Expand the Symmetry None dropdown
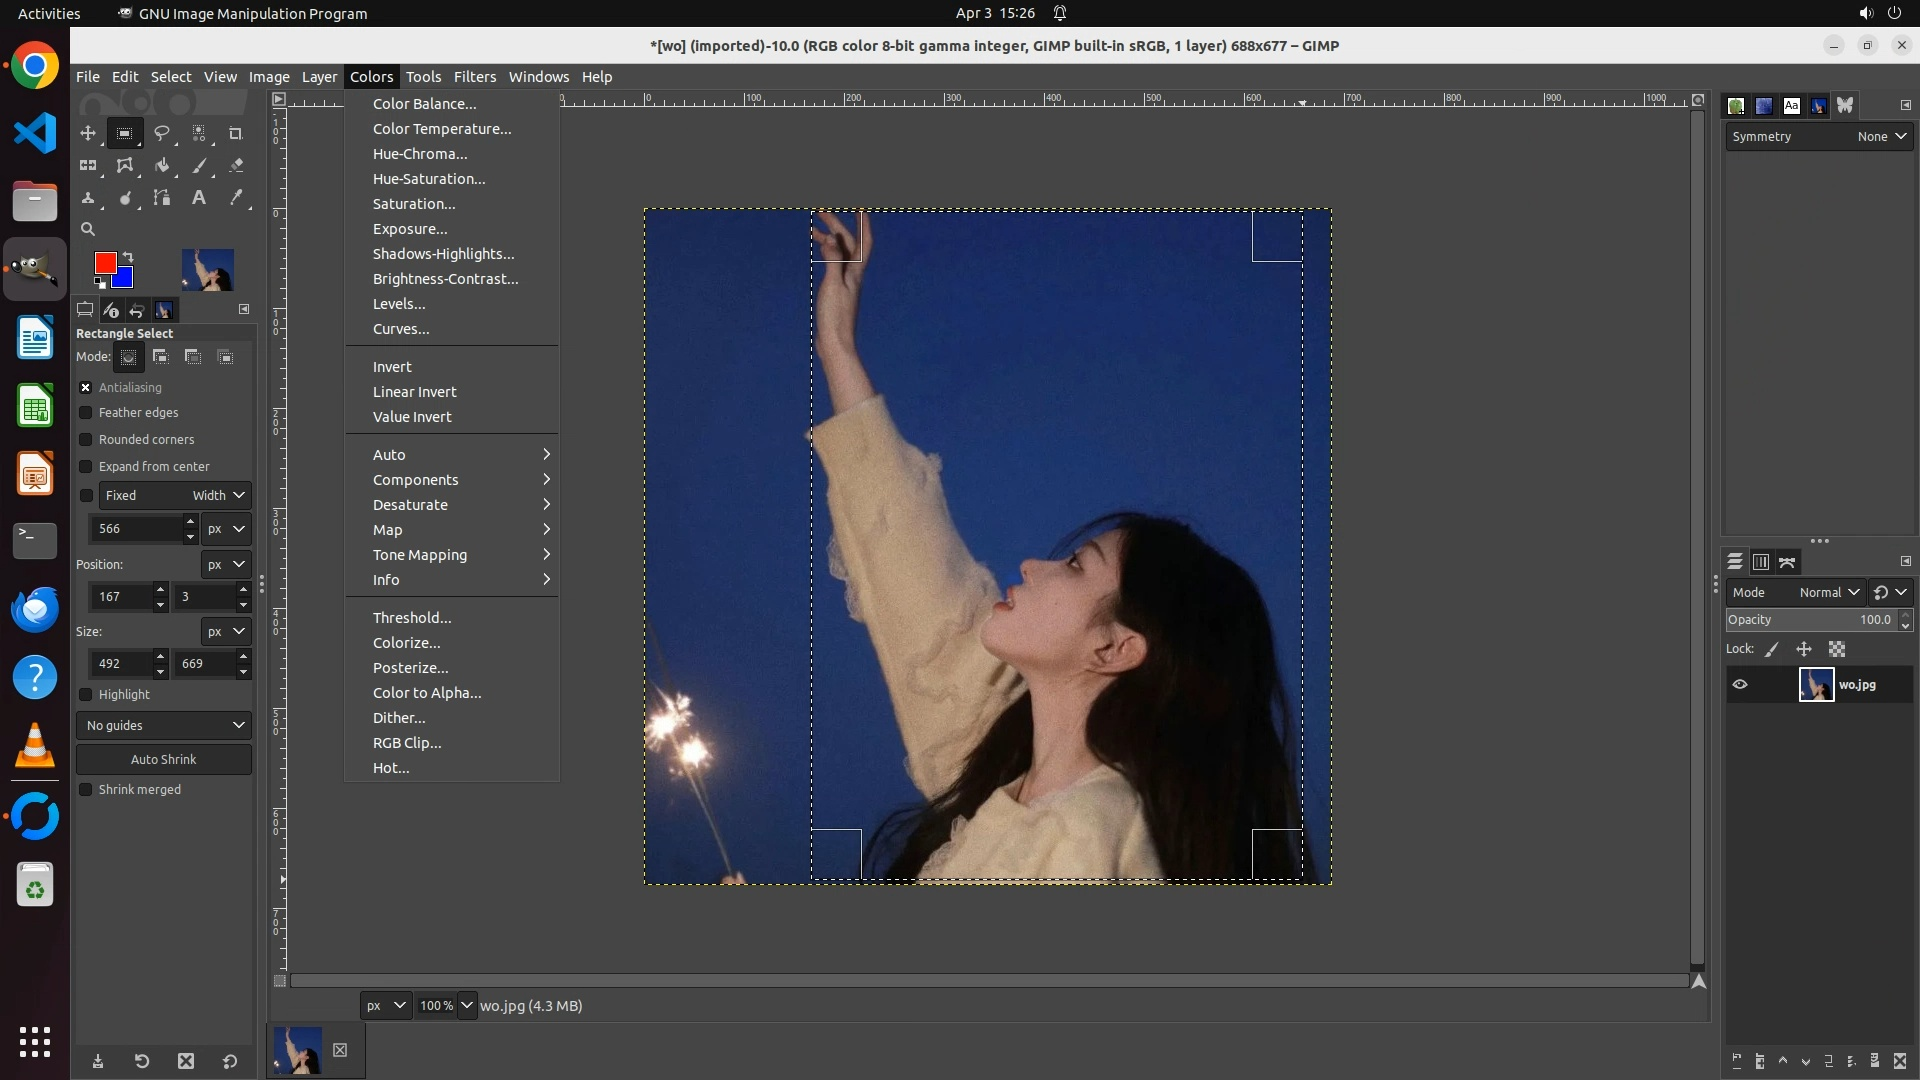The width and height of the screenshot is (1920, 1080). [1881, 137]
